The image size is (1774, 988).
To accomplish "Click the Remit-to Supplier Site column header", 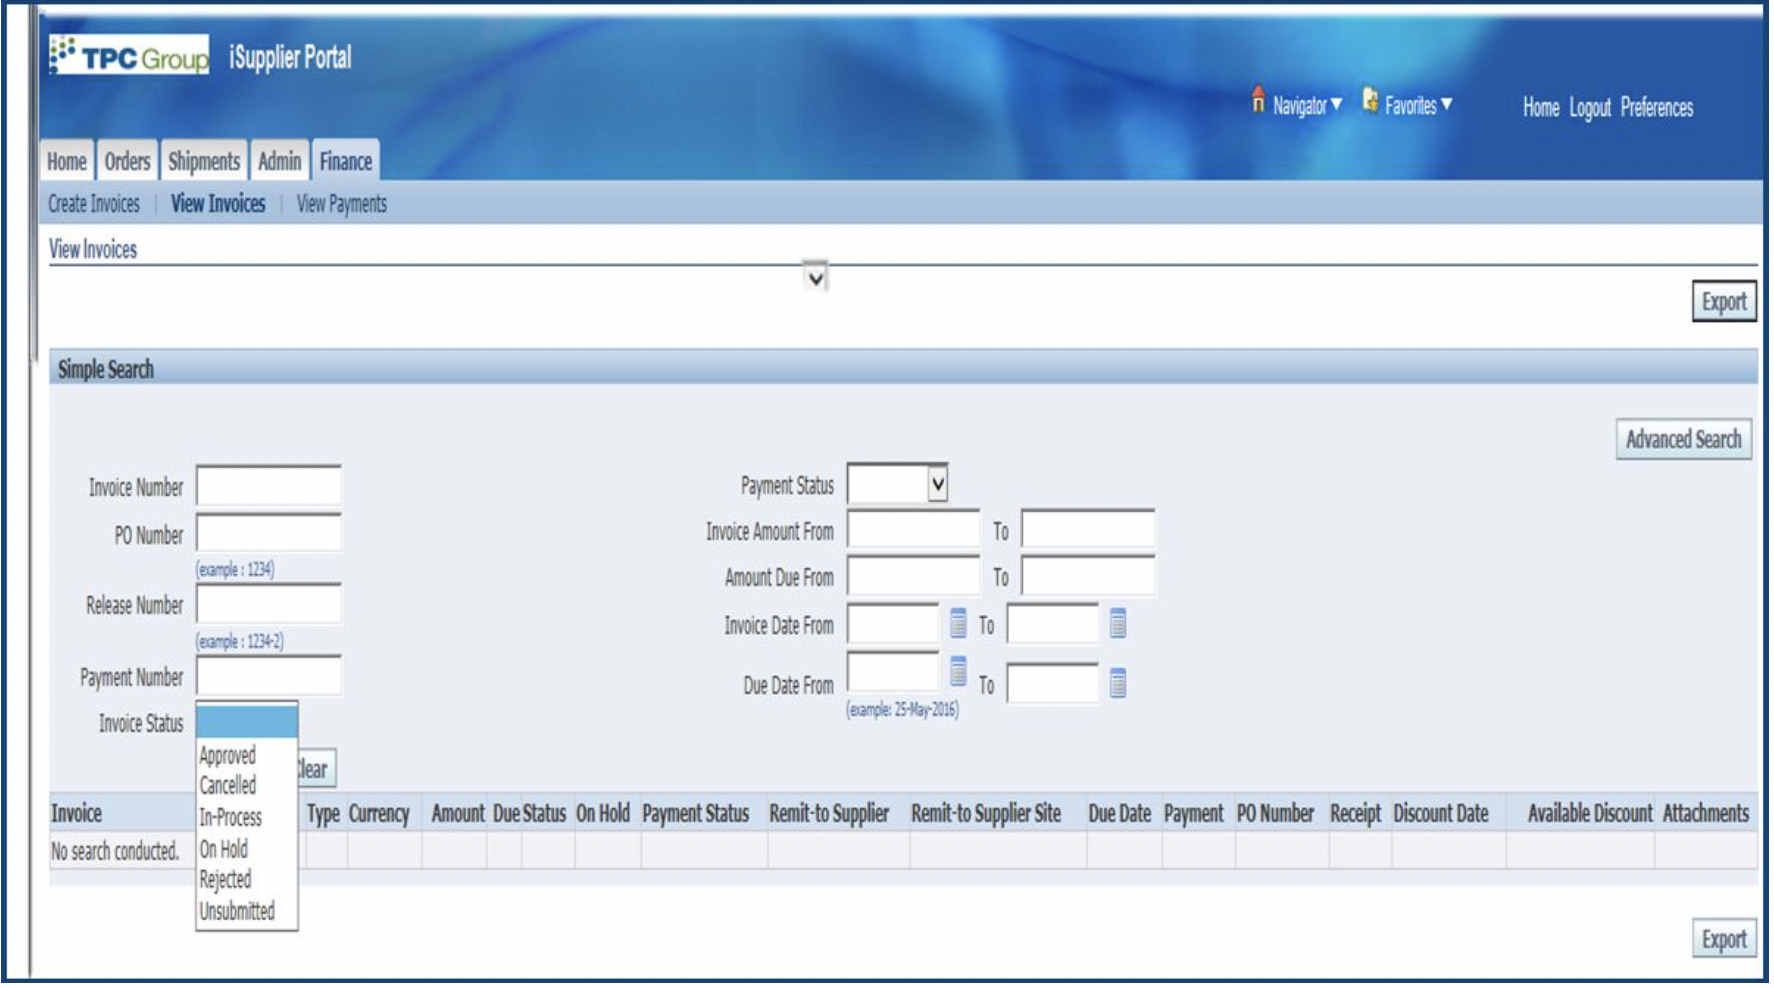I will coord(986,813).
